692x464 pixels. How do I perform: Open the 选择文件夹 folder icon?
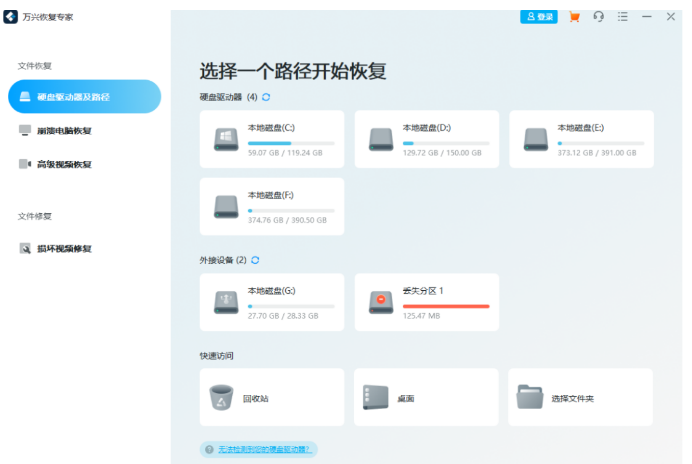pyautogui.click(x=529, y=398)
